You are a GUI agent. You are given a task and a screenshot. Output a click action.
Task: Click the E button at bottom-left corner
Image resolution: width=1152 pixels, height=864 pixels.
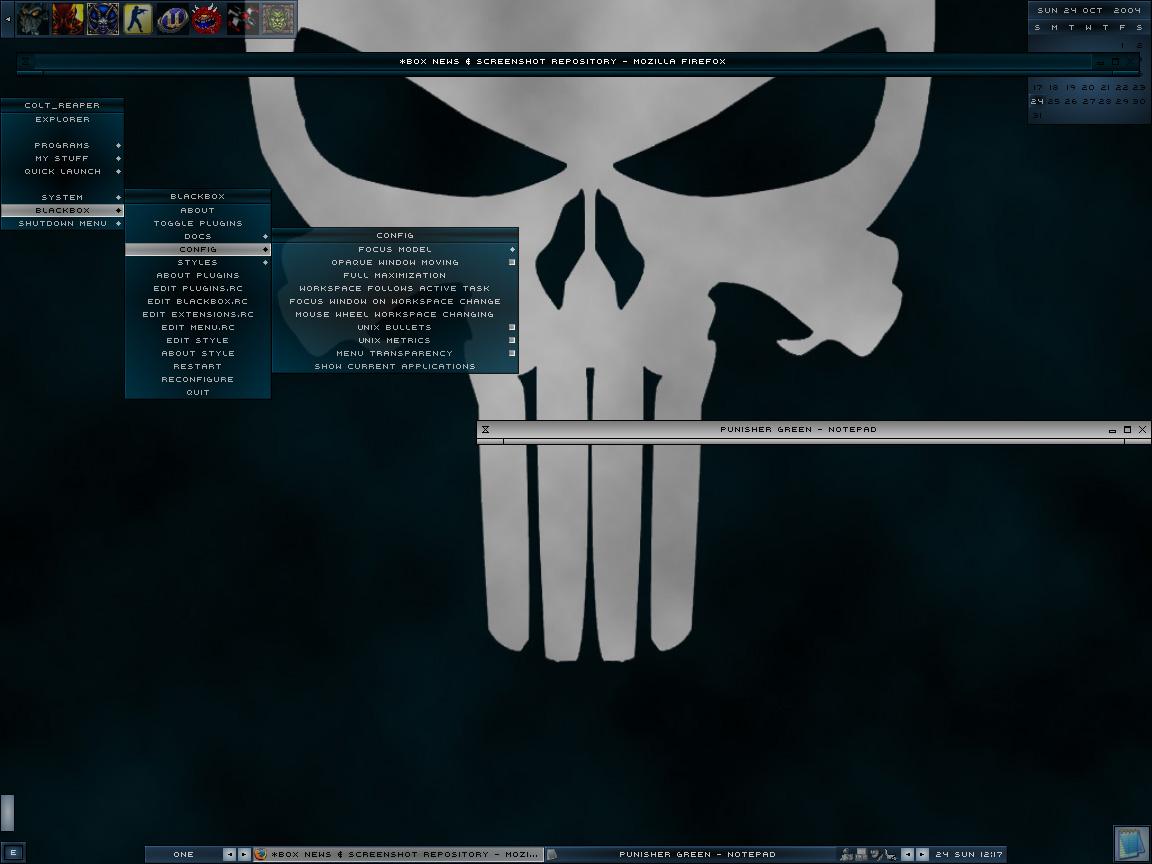pyautogui.click(x=12, y=852)
